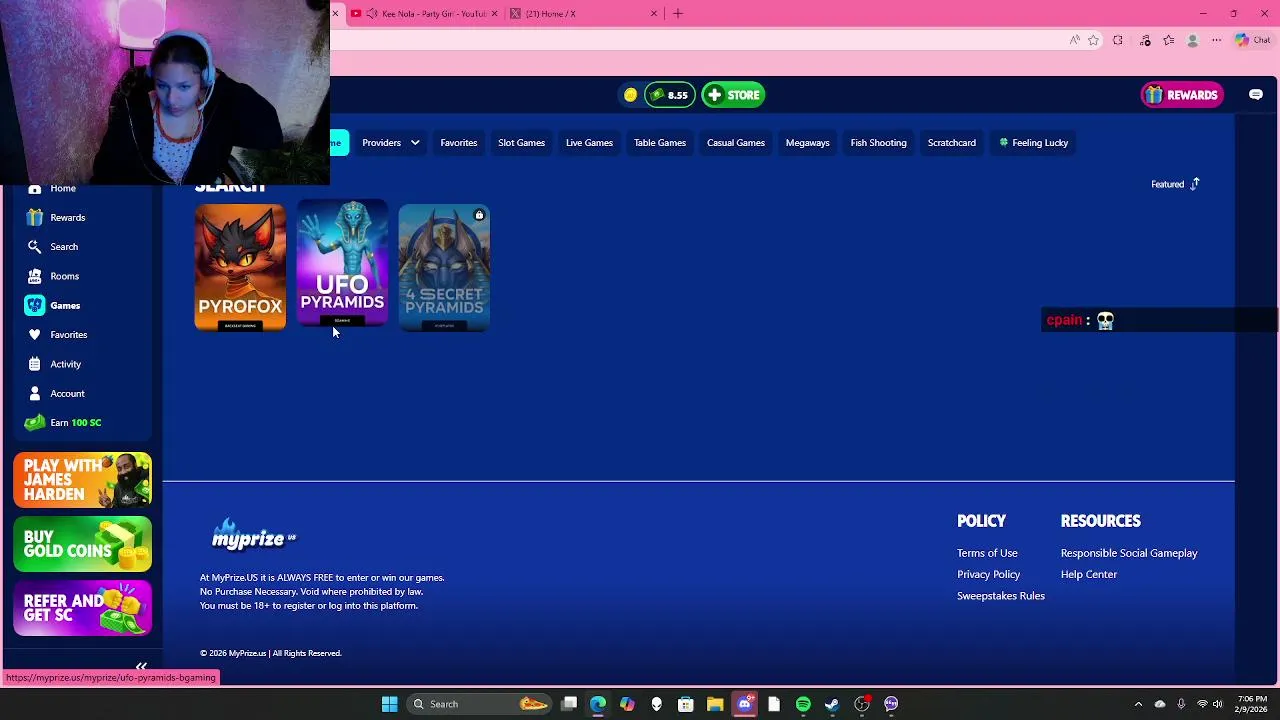Open the Featured sort dropdown
Screen dimensions: 1280x720
coord(1175,184)
